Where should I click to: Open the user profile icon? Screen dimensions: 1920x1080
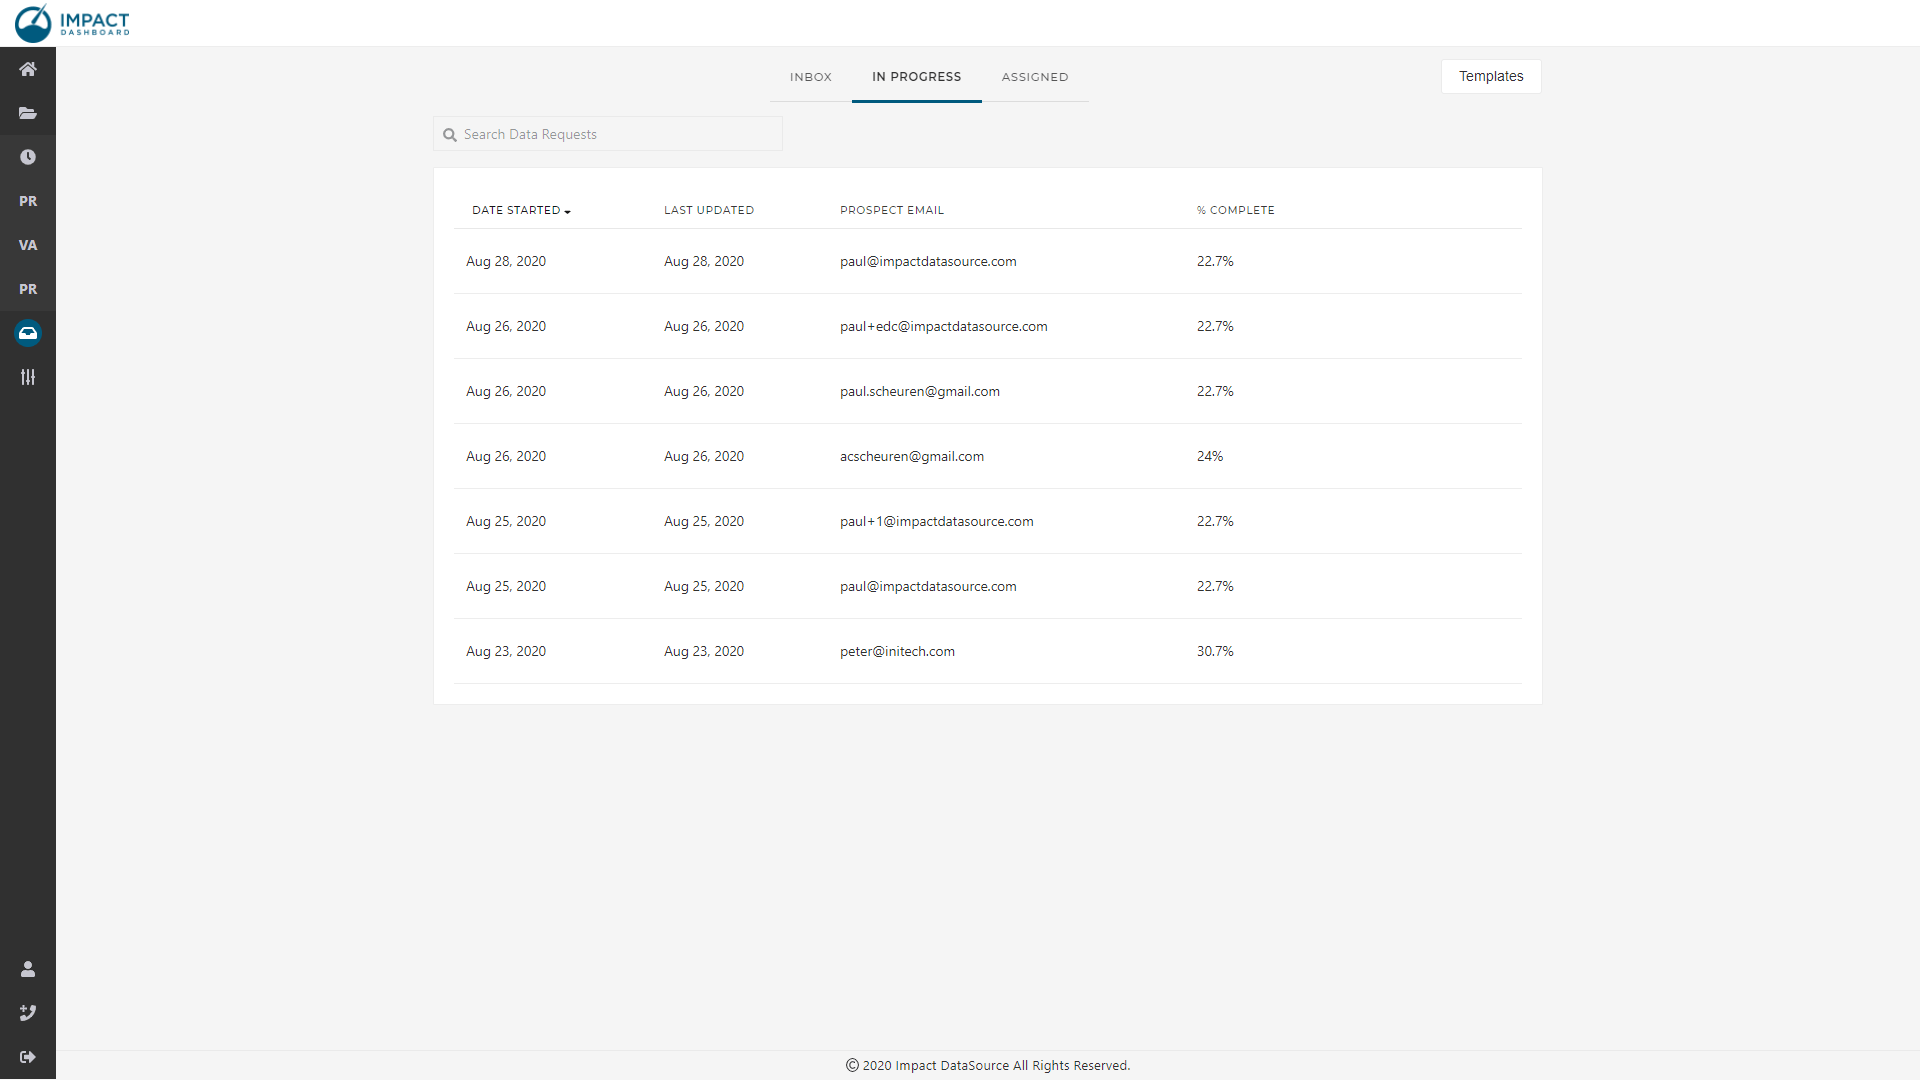pyautogui.click(x=28, y=969)
